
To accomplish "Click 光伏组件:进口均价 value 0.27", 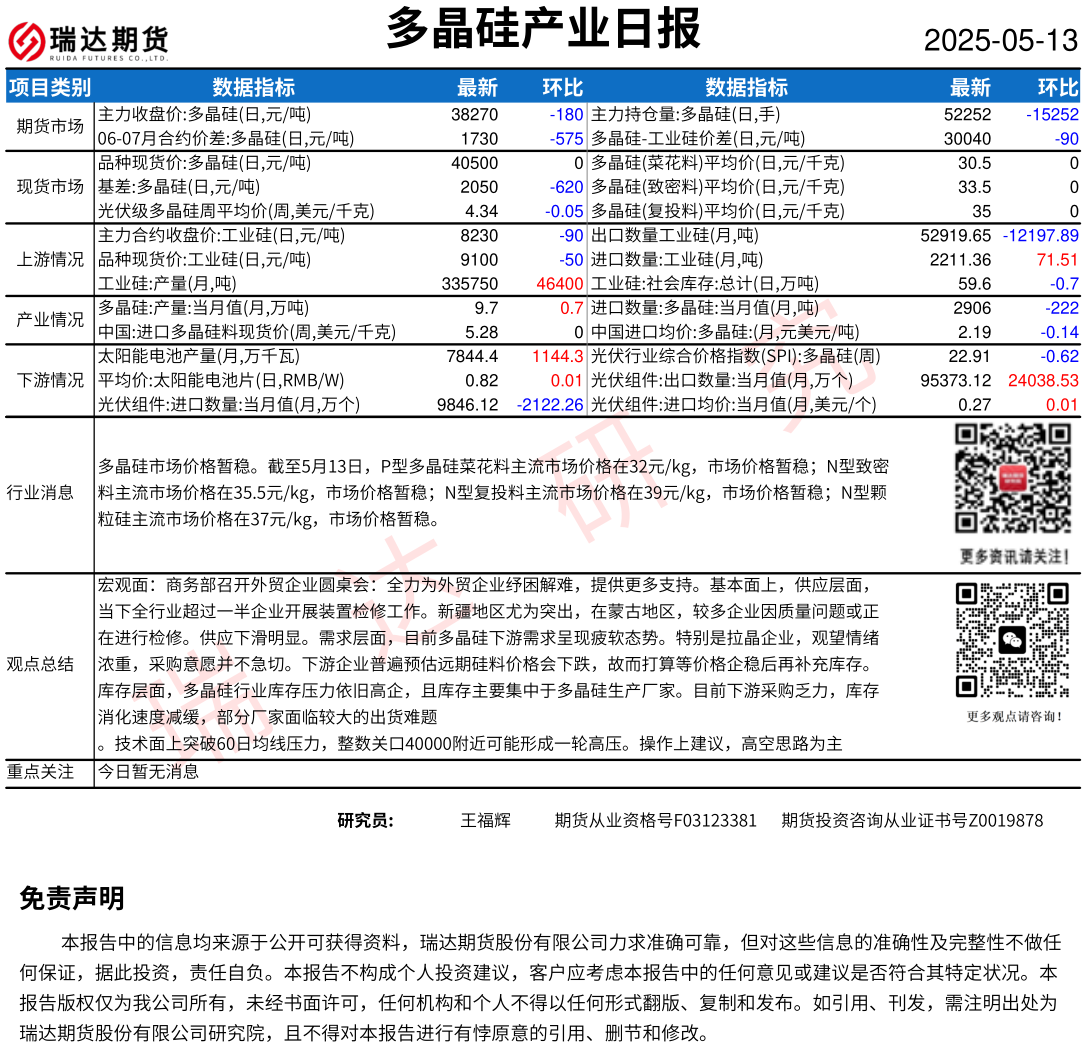I will click(974, 405).
